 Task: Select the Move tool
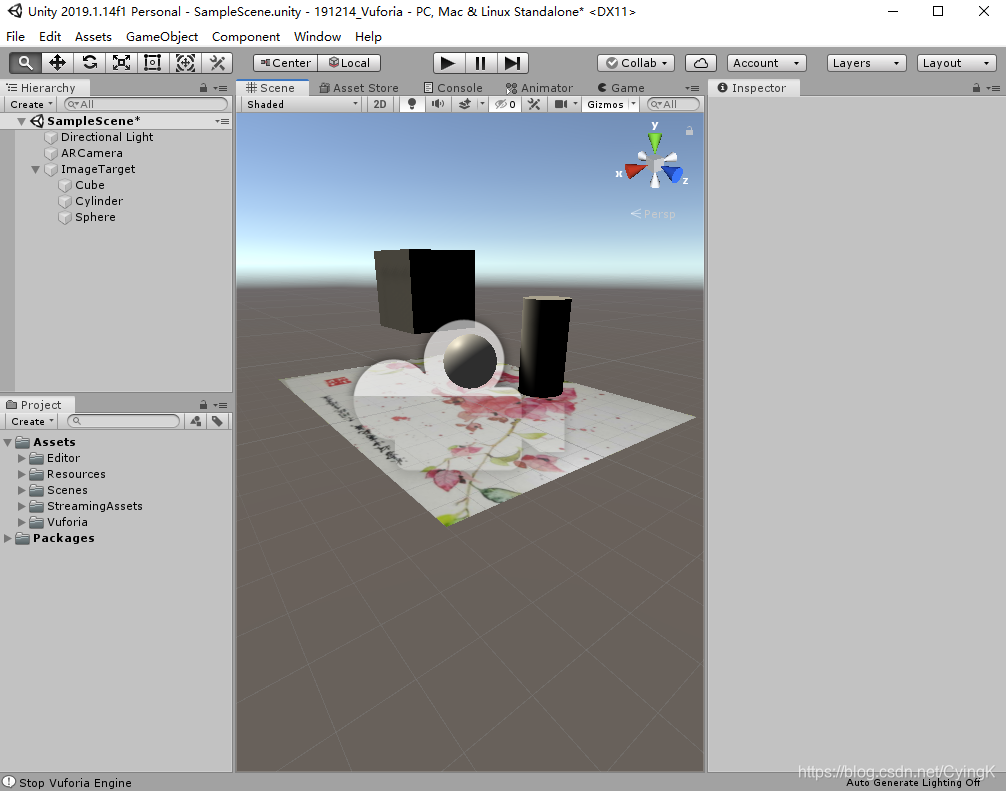pos(57,63)
